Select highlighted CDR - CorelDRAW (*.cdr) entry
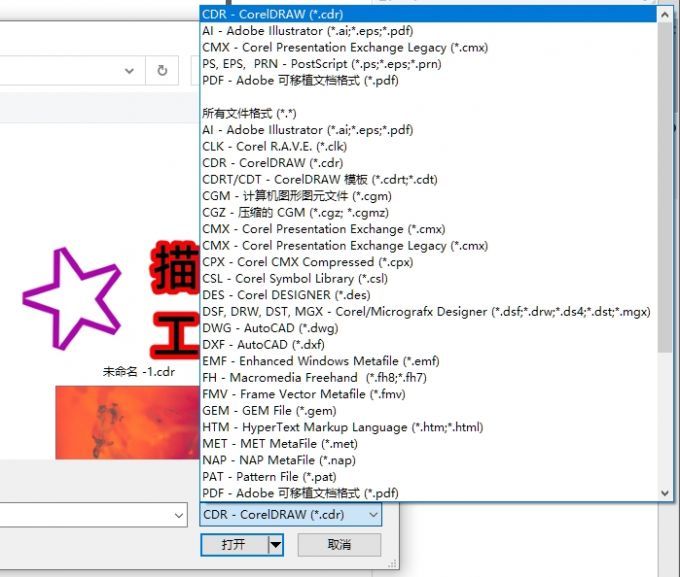 tap(428, 14)
